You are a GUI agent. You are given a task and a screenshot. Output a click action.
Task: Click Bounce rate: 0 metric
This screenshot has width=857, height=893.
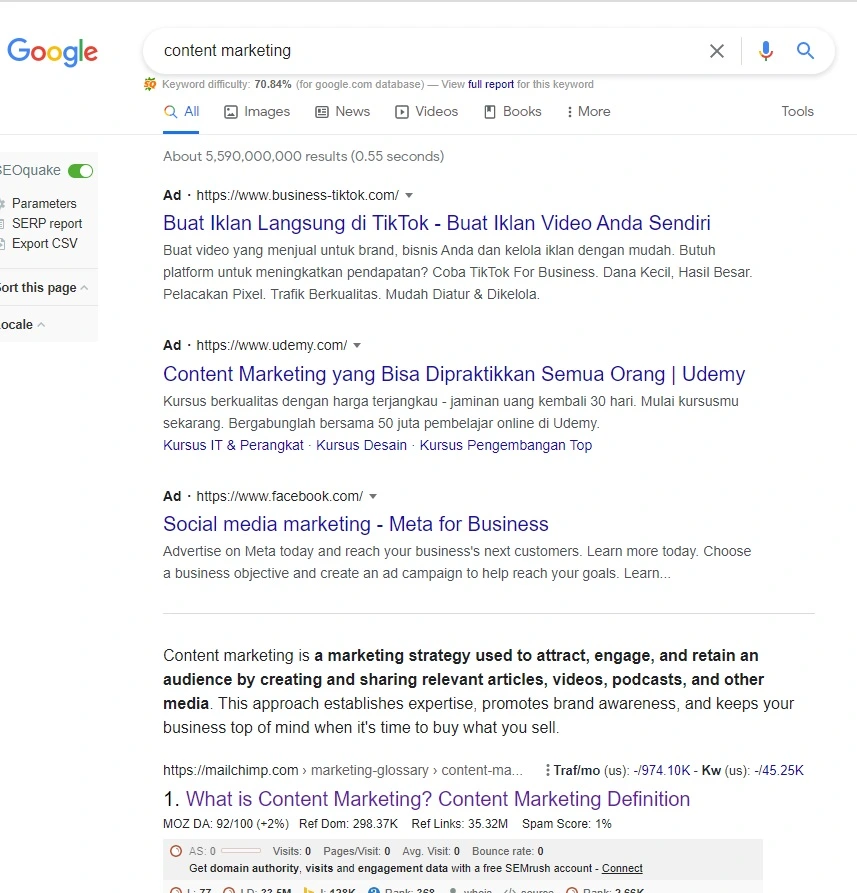pos(507,851)
